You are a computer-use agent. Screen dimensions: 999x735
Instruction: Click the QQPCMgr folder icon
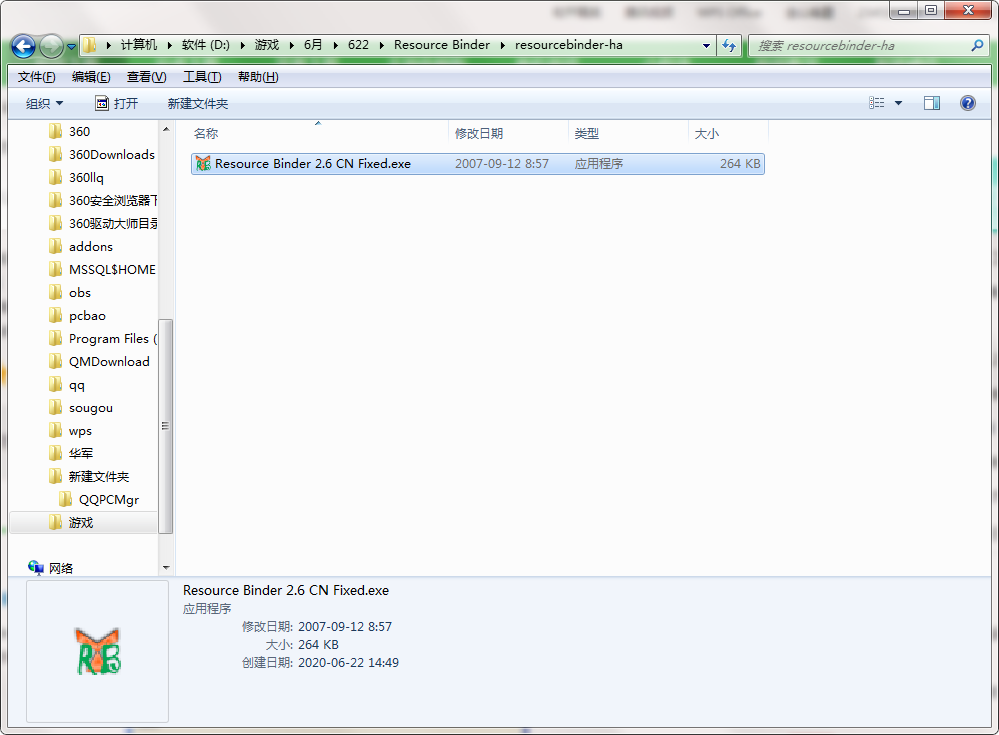66,499
